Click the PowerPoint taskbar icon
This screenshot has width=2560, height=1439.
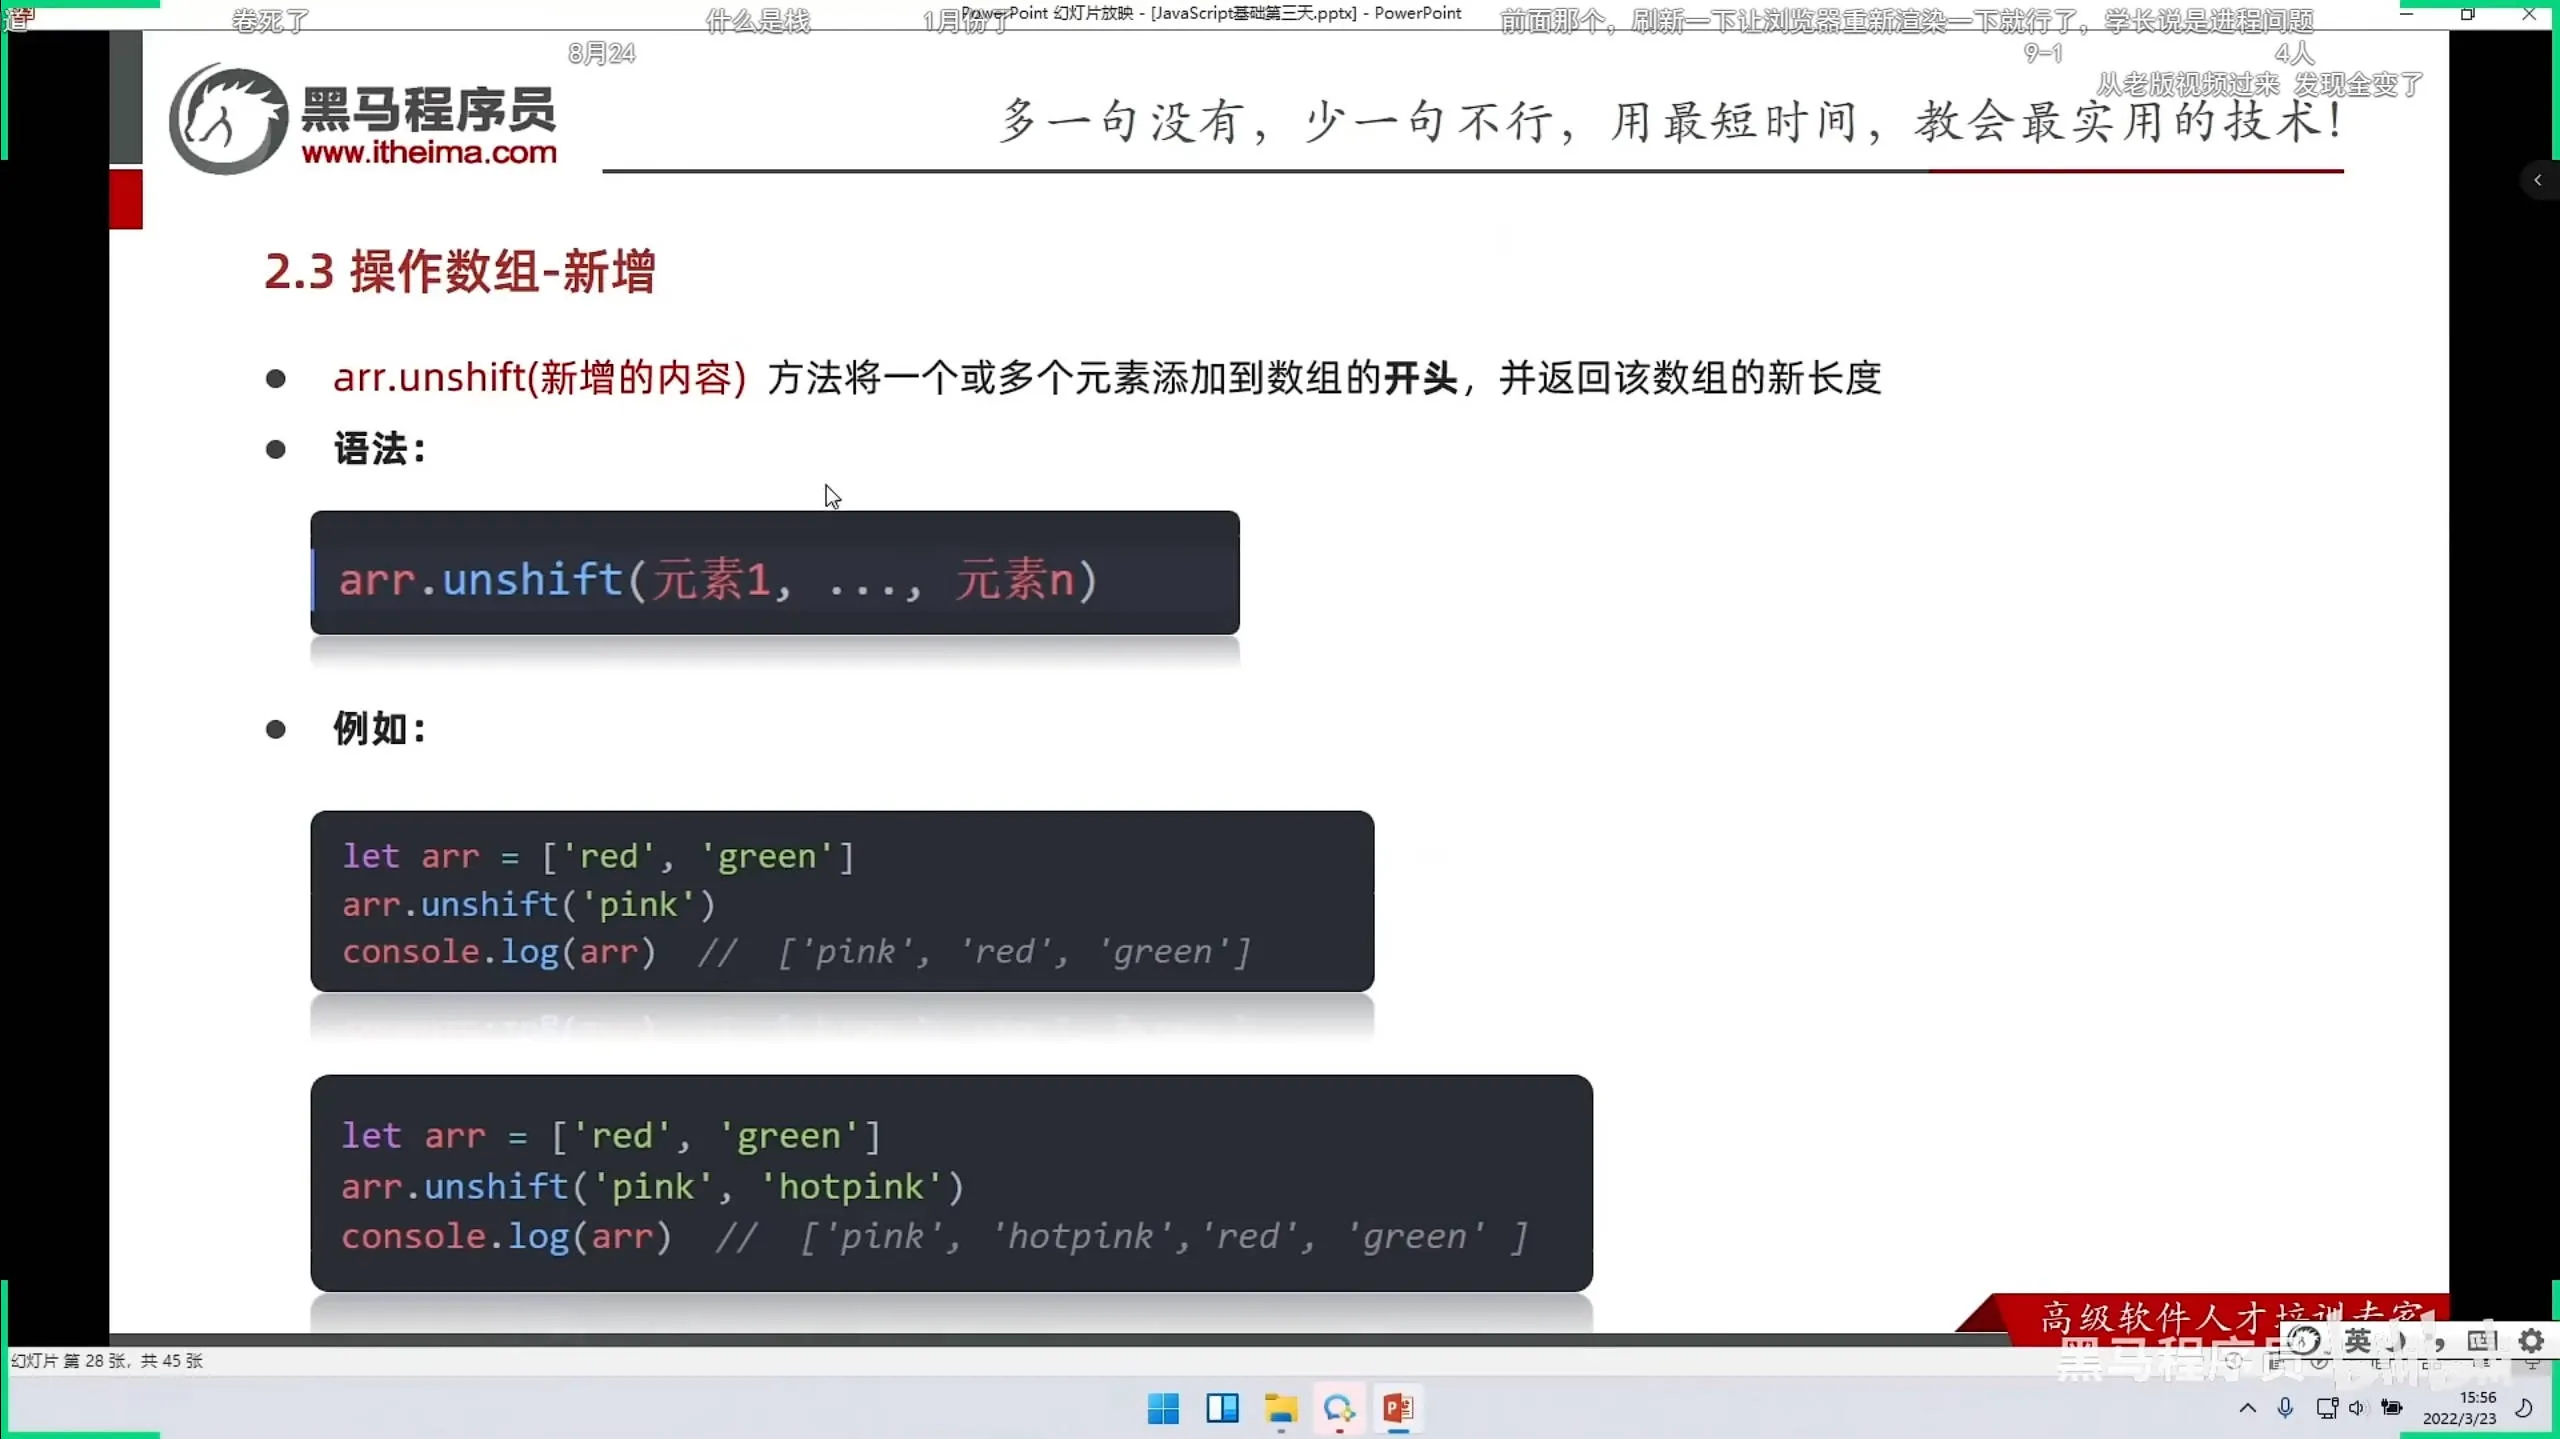1398,1408
